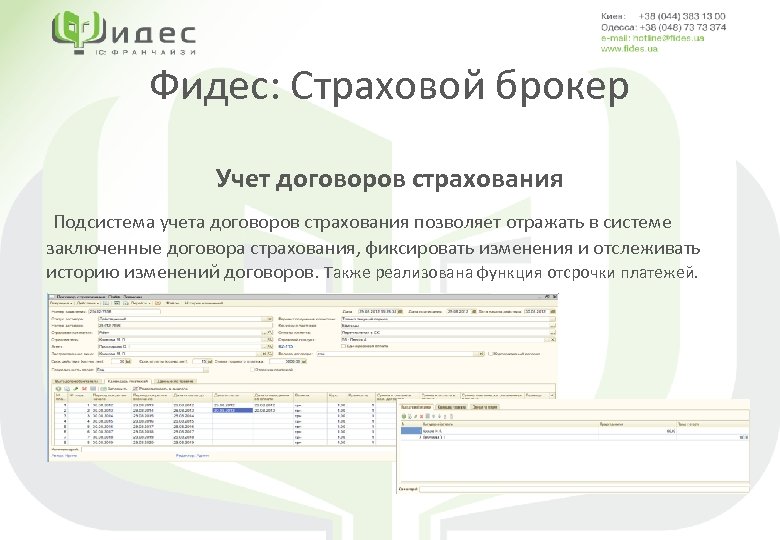Image resolution: width=780 pixels, height=540 pixels.
Task: Click the Заполнить button above the payments table
Action: click(x=113, y=388)
